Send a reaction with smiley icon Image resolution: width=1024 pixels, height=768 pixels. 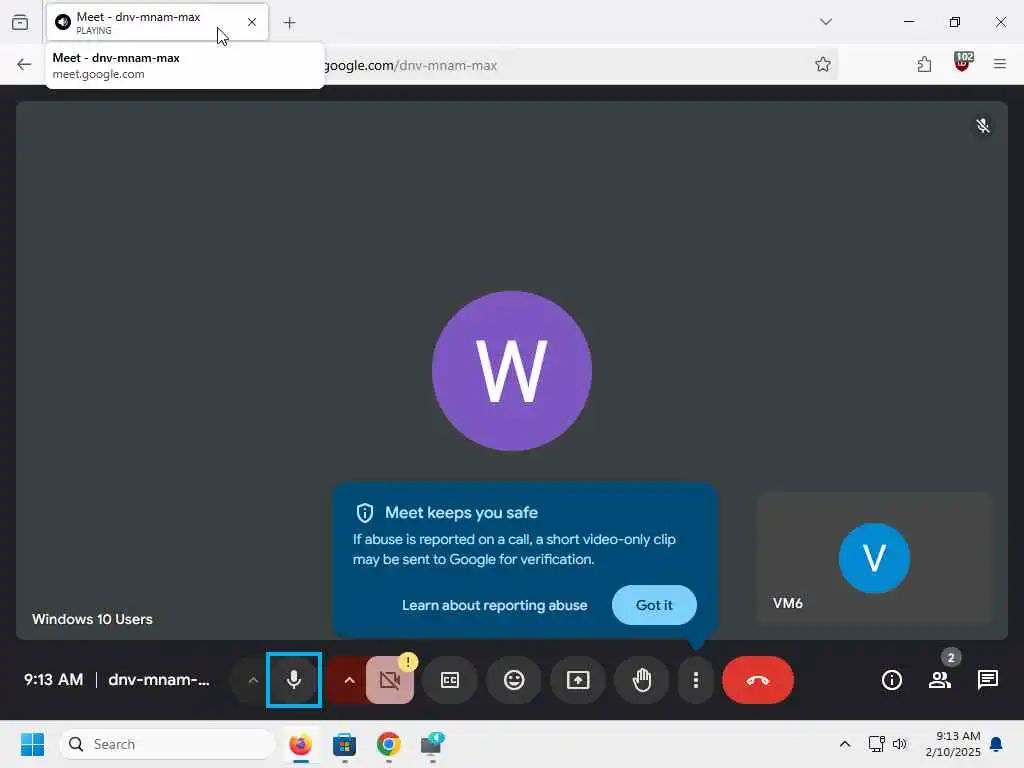[514, 680]
